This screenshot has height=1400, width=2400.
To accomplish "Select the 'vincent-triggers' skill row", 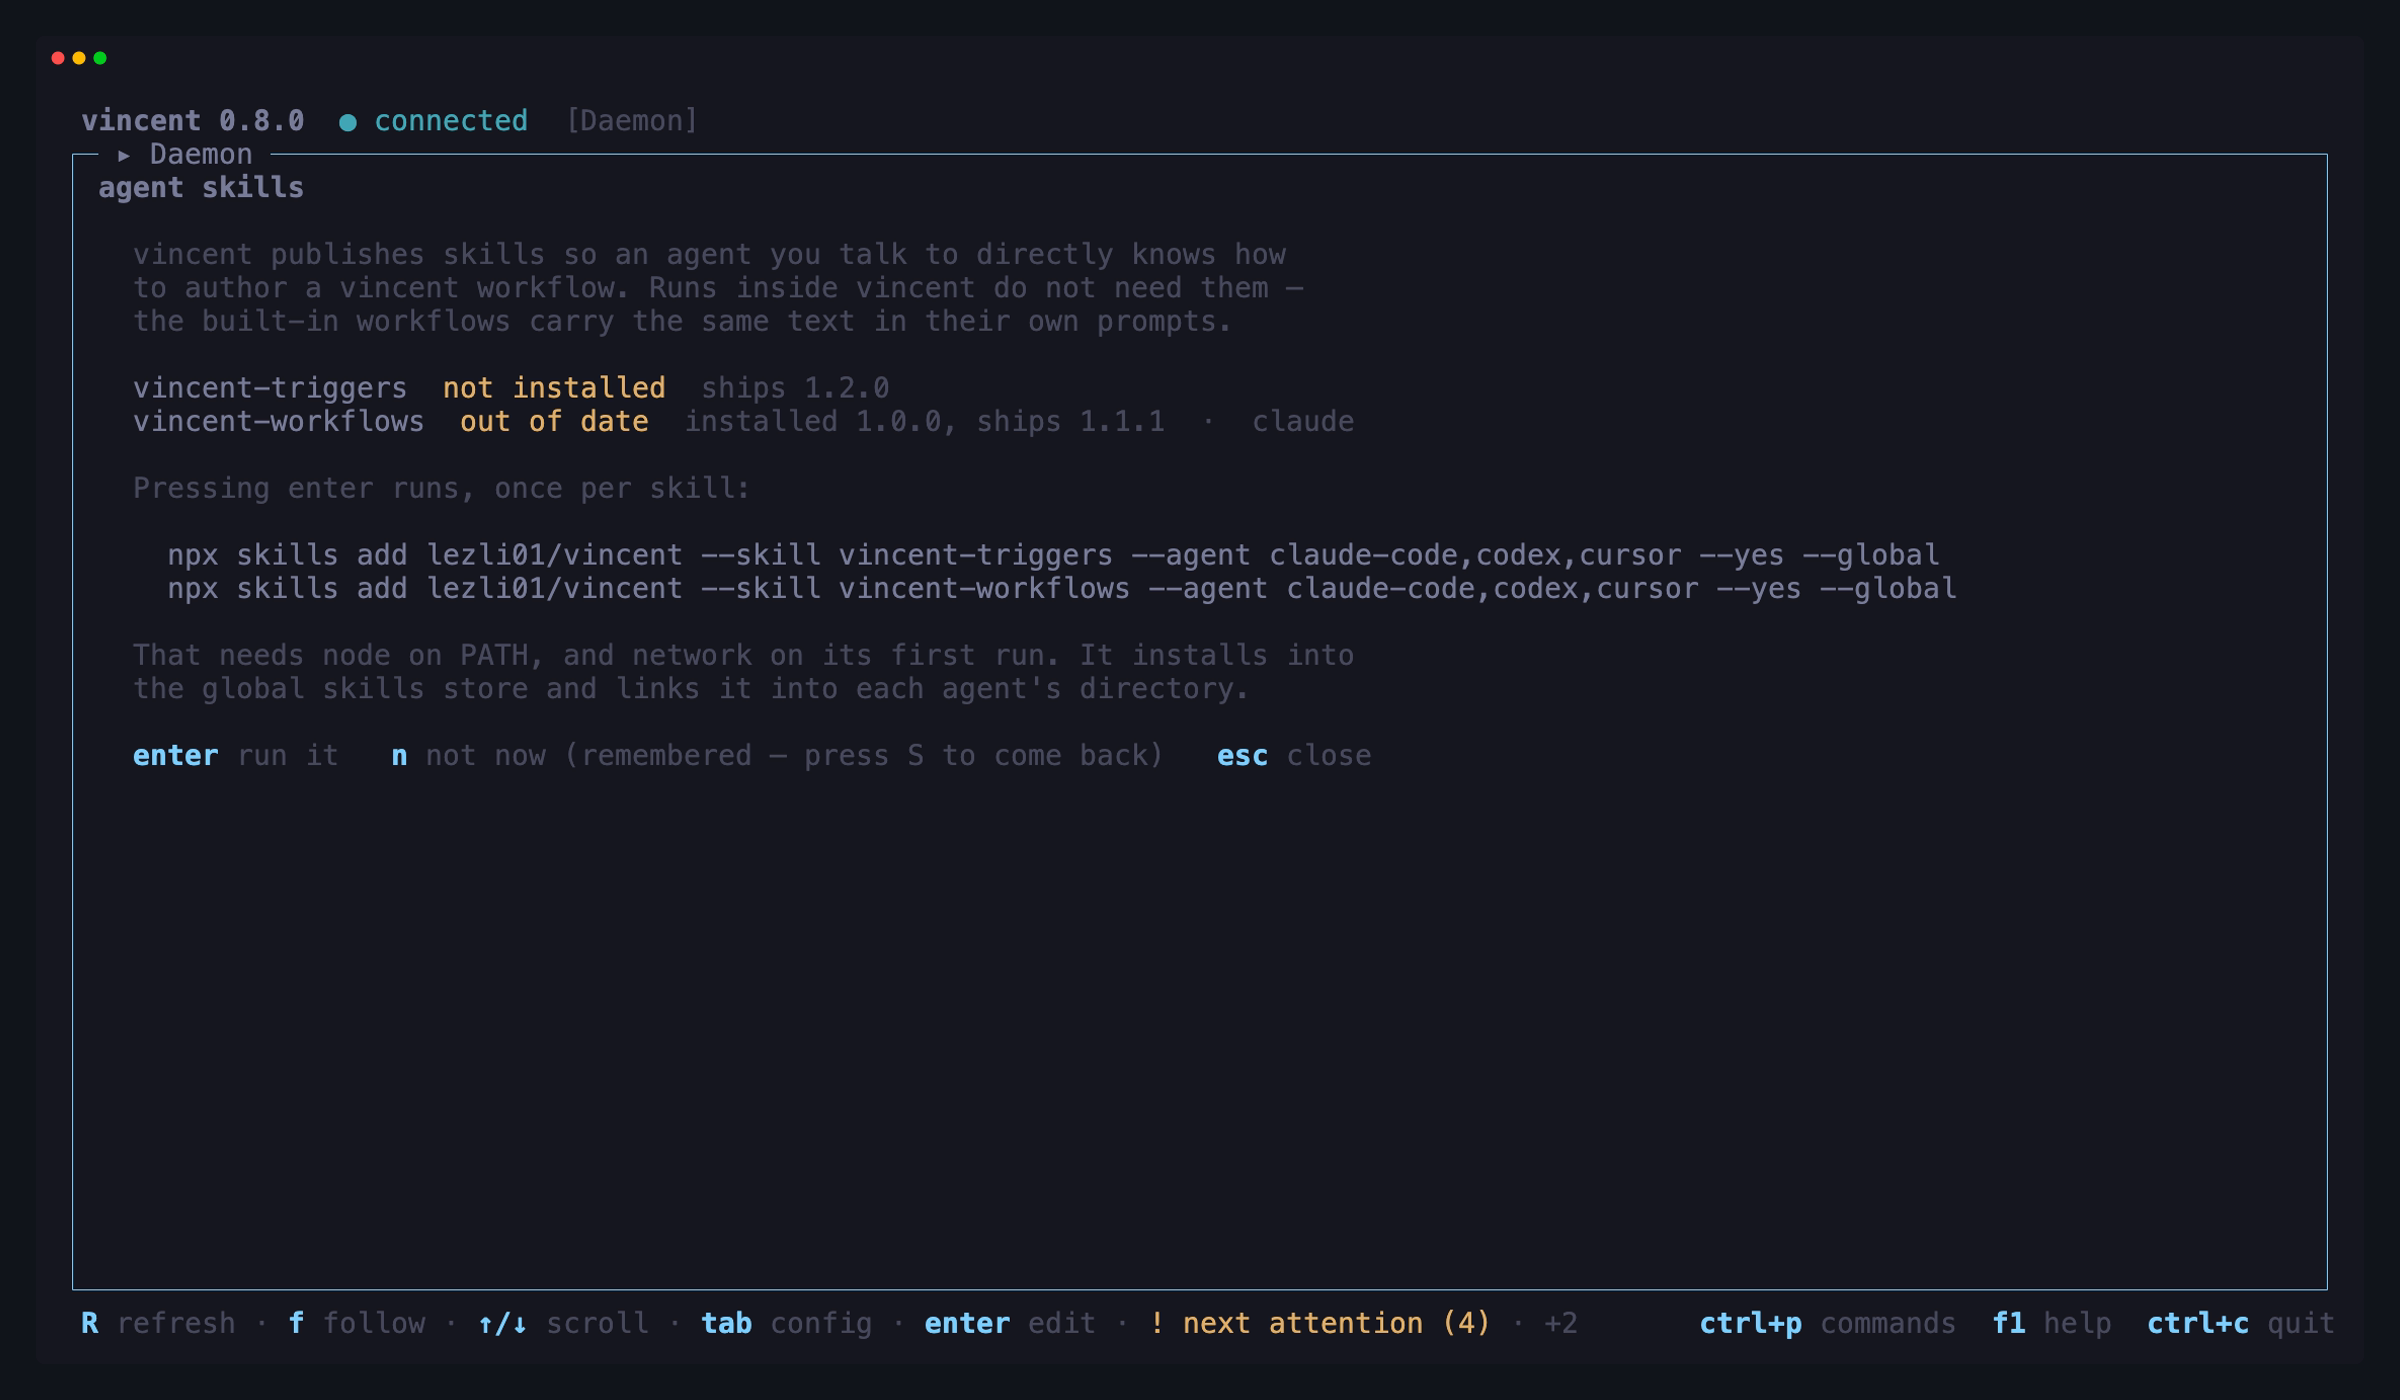I will (x=511, y=388).
